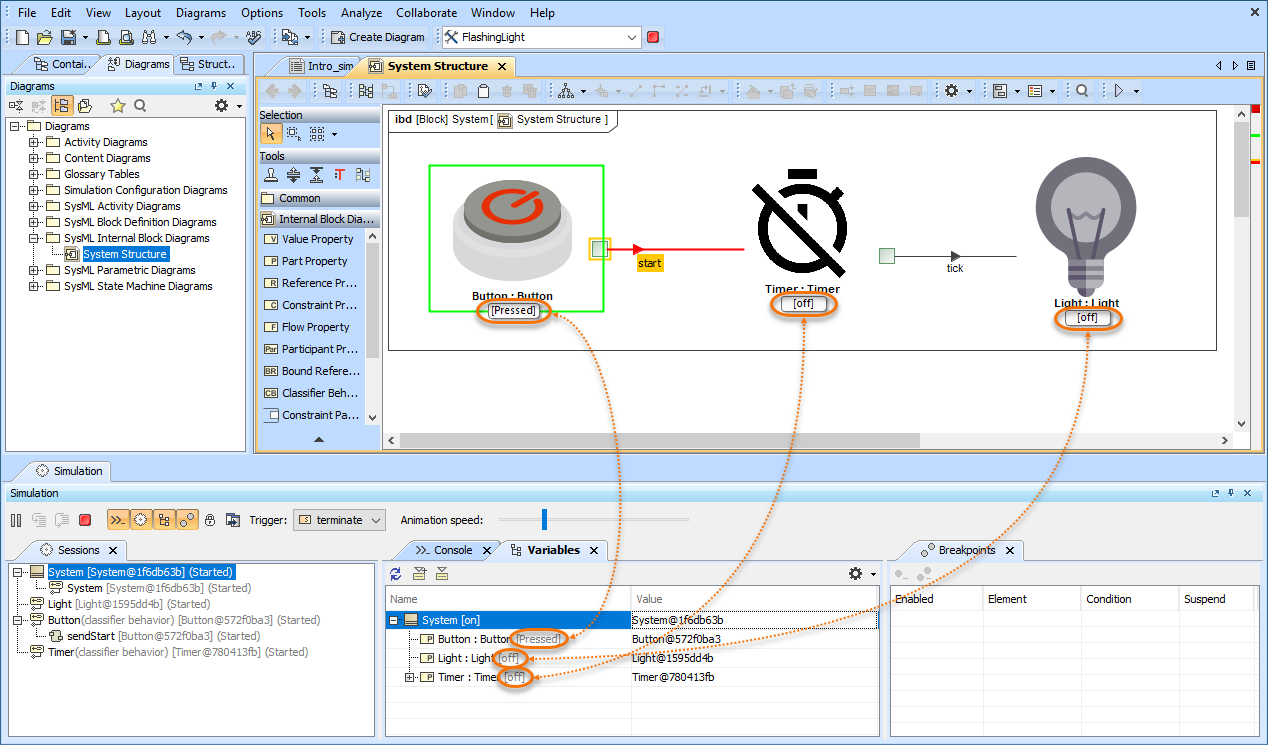Click the refresh icon in the Variables pane
The height and width of the screenshot is (745, 1268).
(396, 574)
